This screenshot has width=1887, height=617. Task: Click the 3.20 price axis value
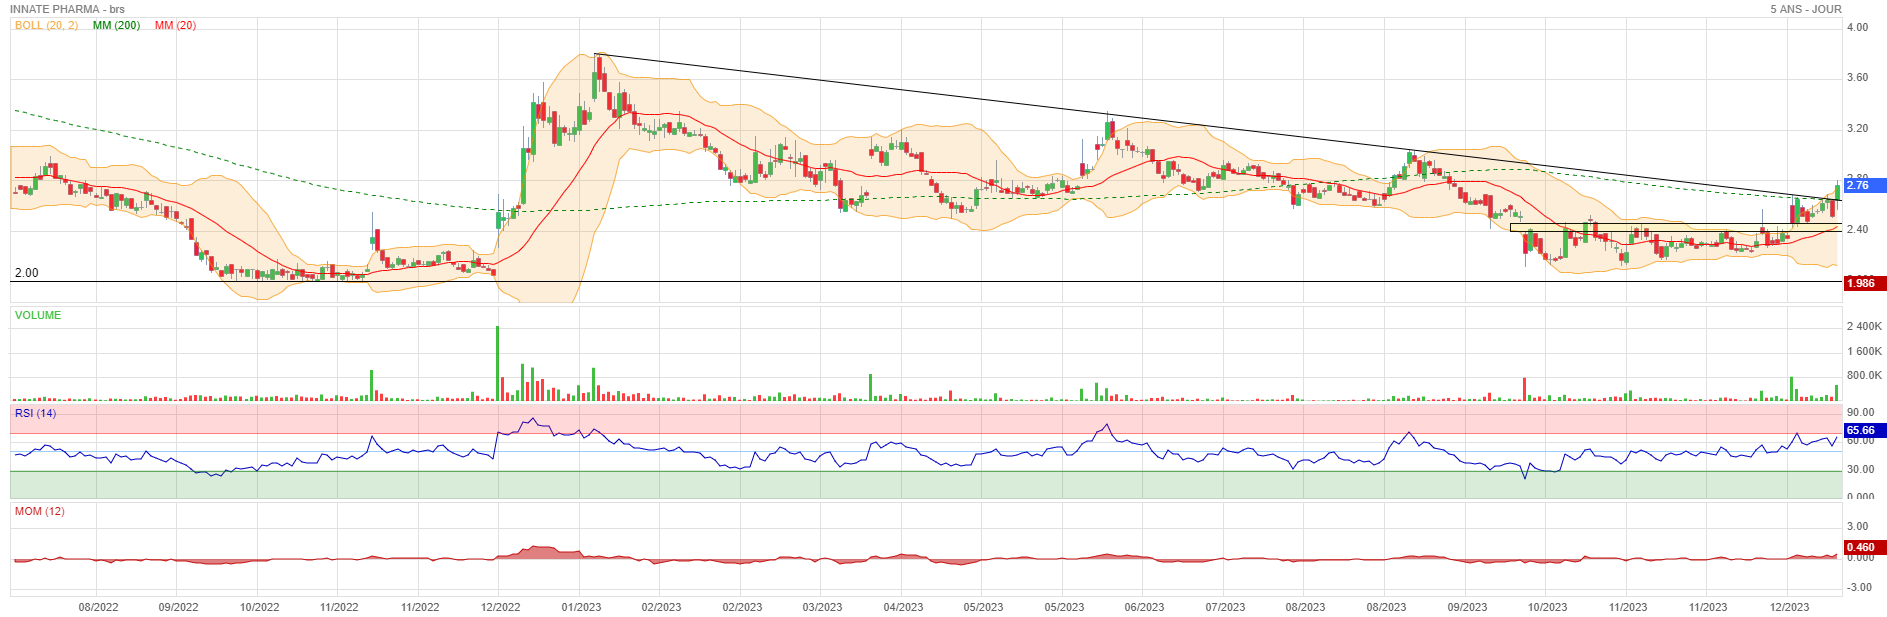coord(1857,128)
